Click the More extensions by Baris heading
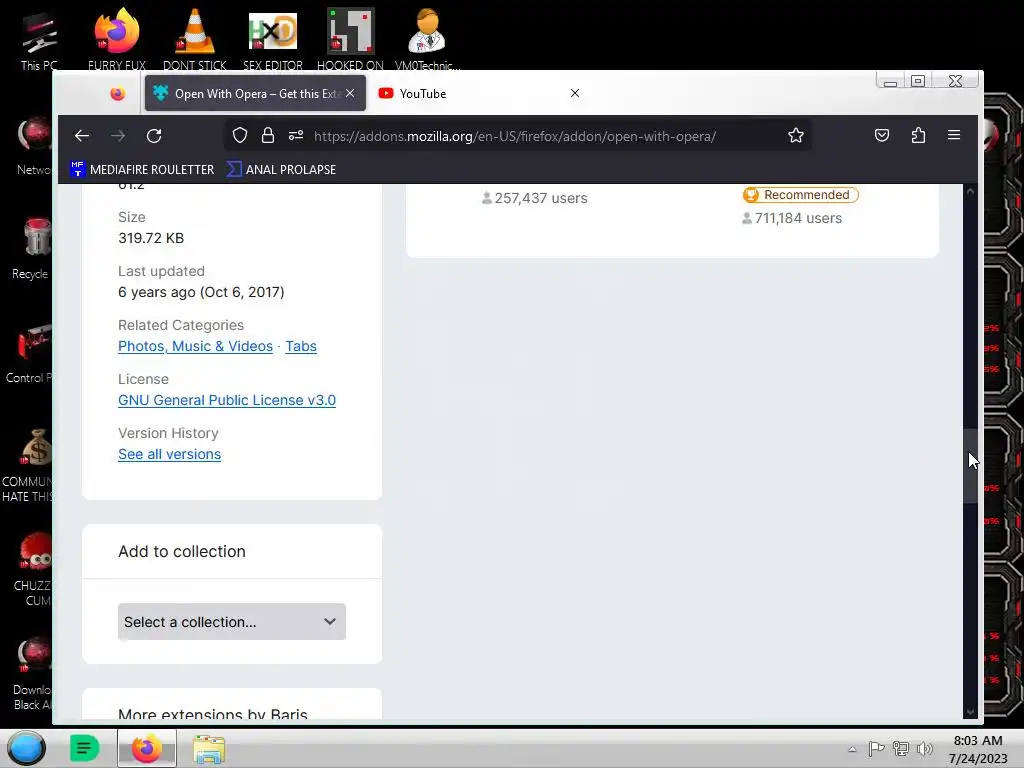 click(213, 714)
